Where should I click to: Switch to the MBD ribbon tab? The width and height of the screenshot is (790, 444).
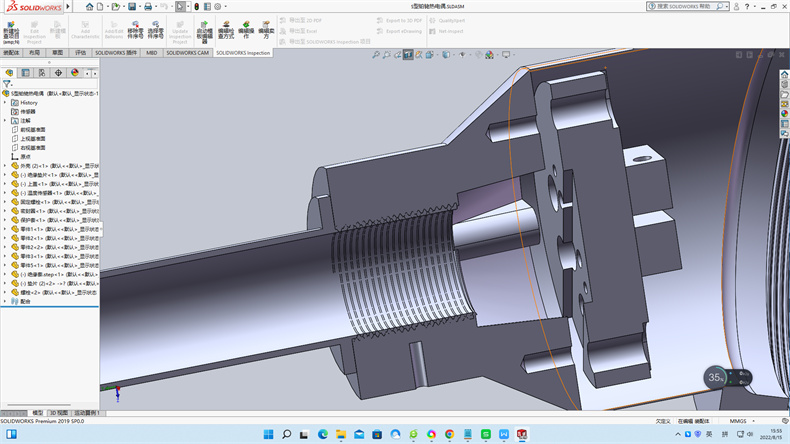point(152,52)
